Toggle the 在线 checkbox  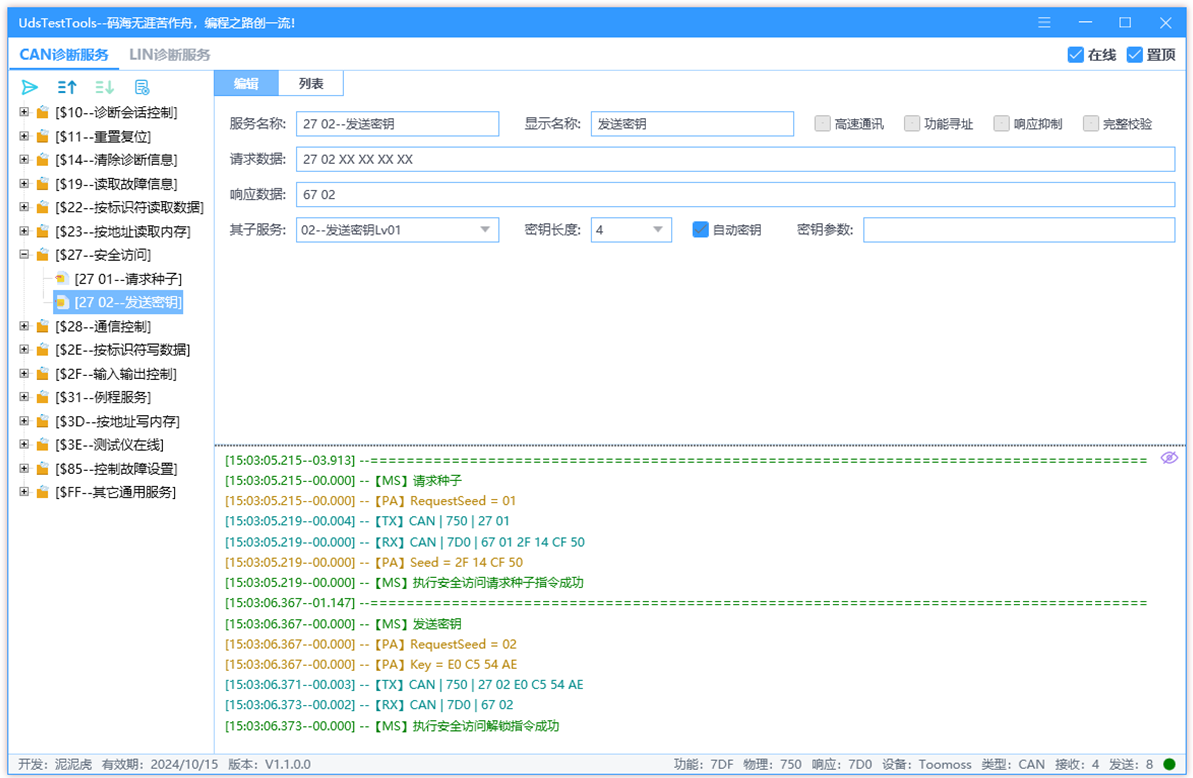(x=1076, y=55)
